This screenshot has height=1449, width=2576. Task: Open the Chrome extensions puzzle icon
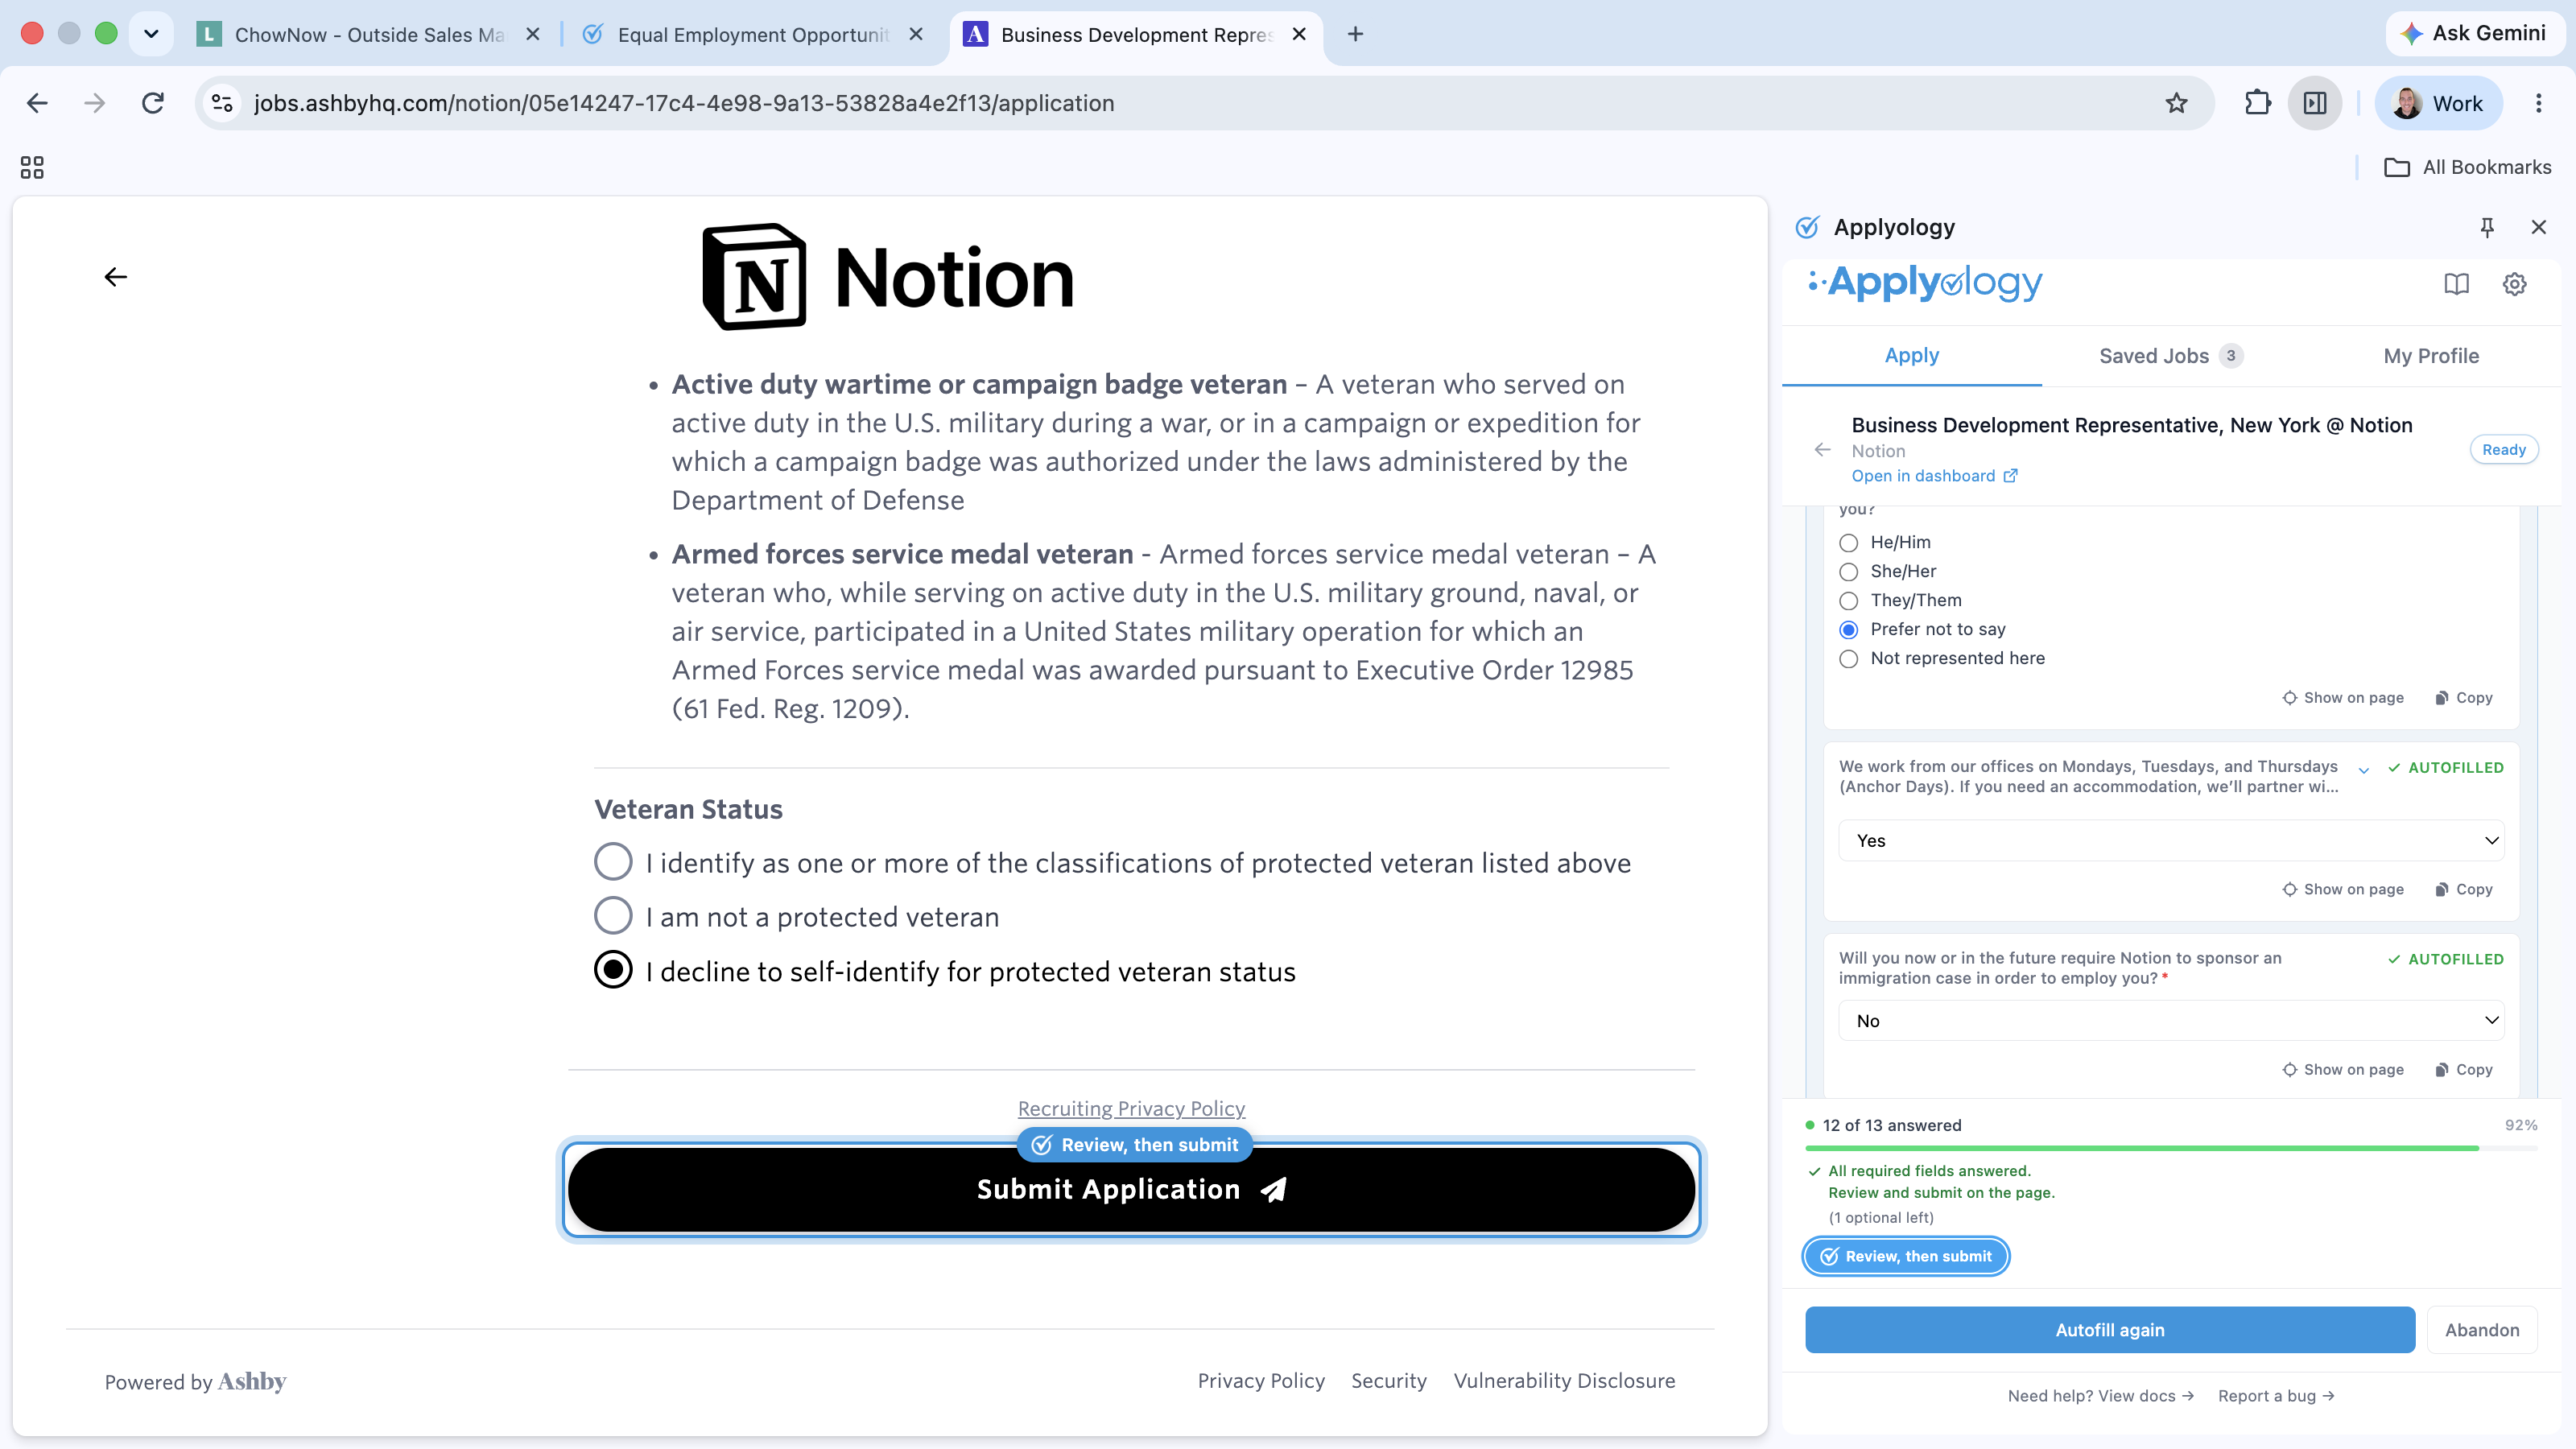[2257, 103]
